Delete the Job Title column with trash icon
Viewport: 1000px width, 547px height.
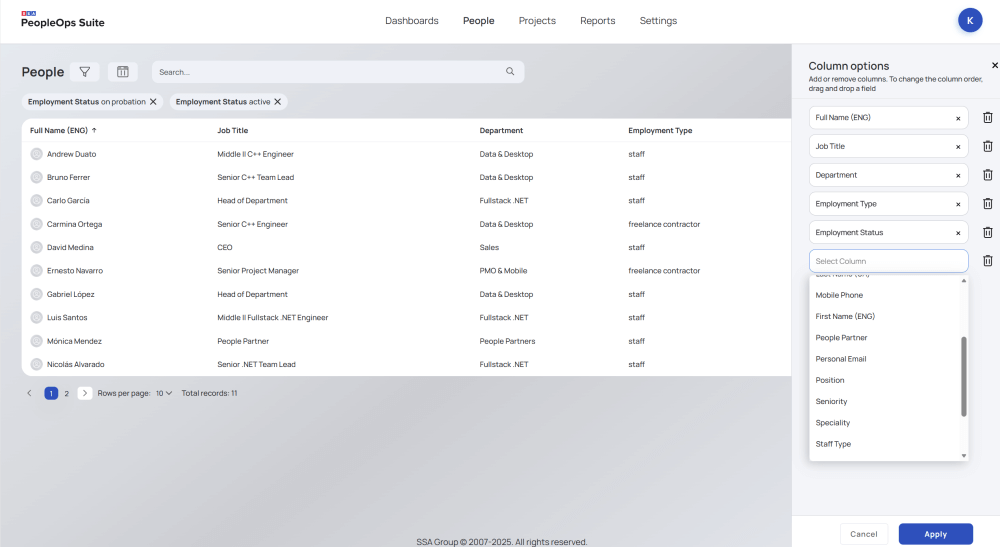click(987, 146)
